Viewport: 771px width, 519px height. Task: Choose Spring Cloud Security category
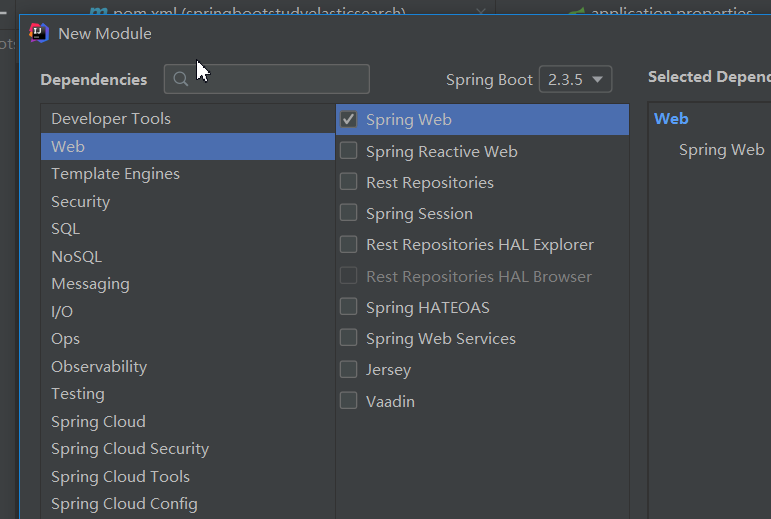pos(188,449)
